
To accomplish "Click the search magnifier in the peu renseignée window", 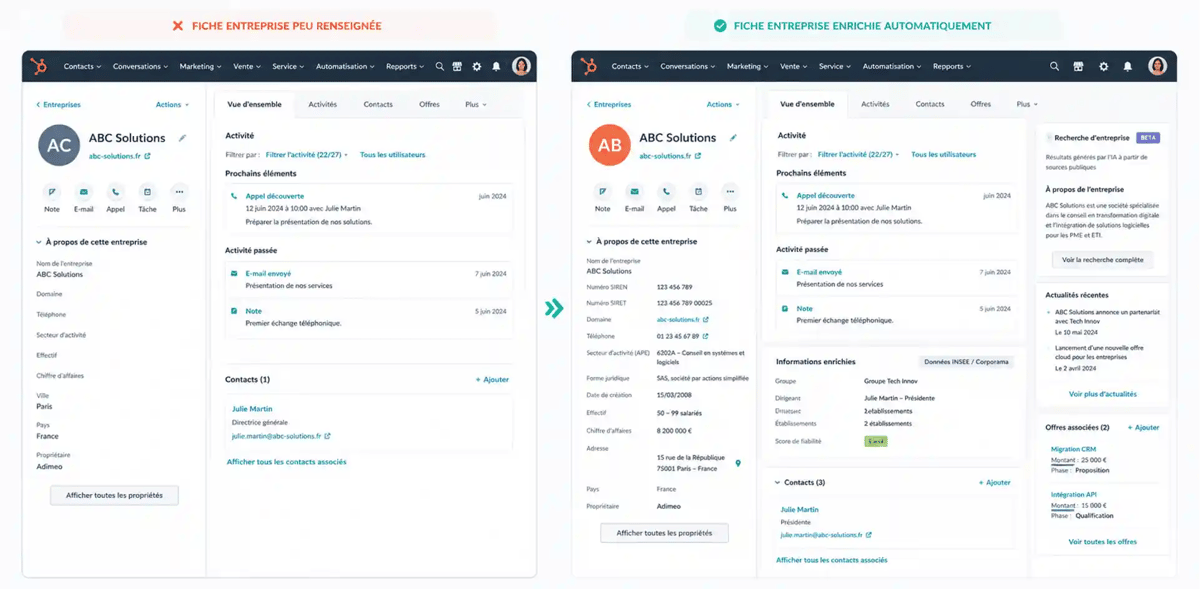I will tap(439, 67).
